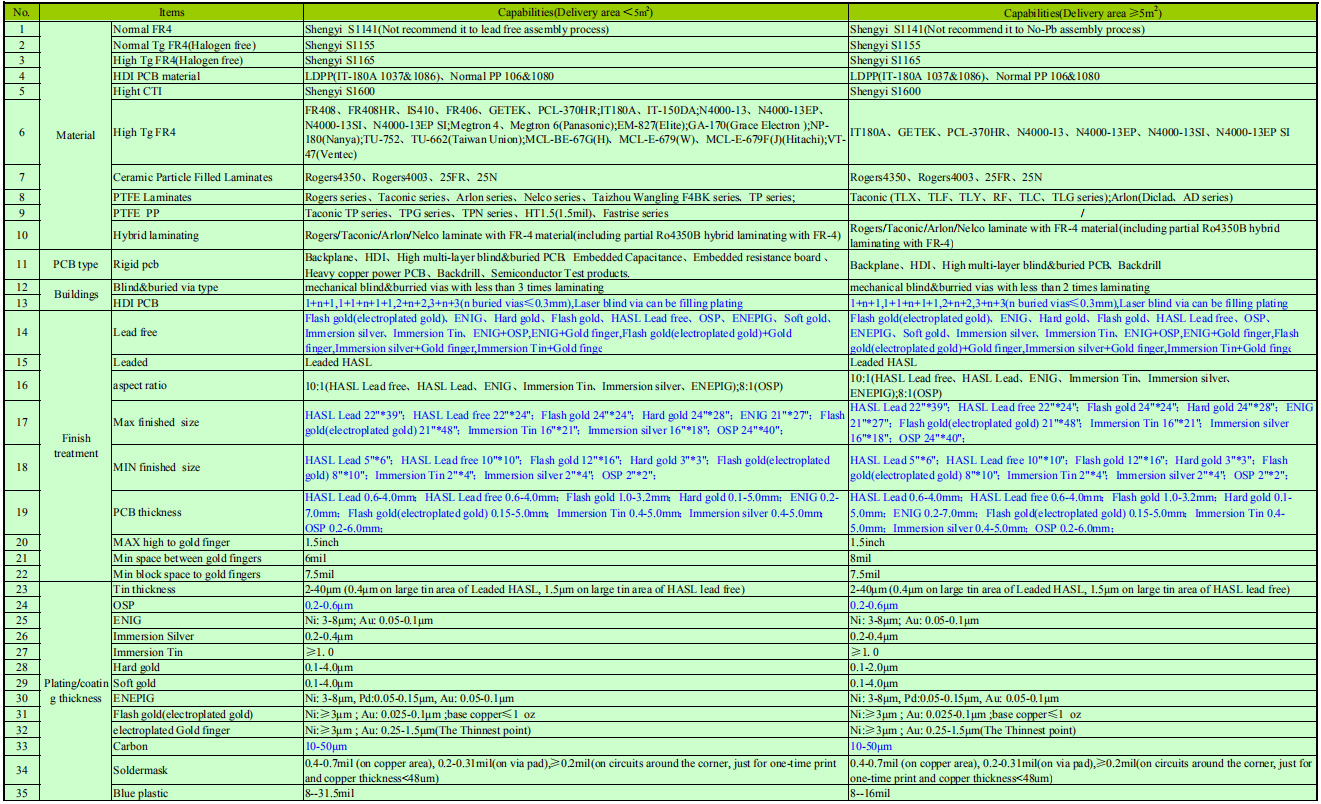
Task: Click "Flash gold(electroplated gold)" item cell in row 31
Action: (x=205, y=714)
